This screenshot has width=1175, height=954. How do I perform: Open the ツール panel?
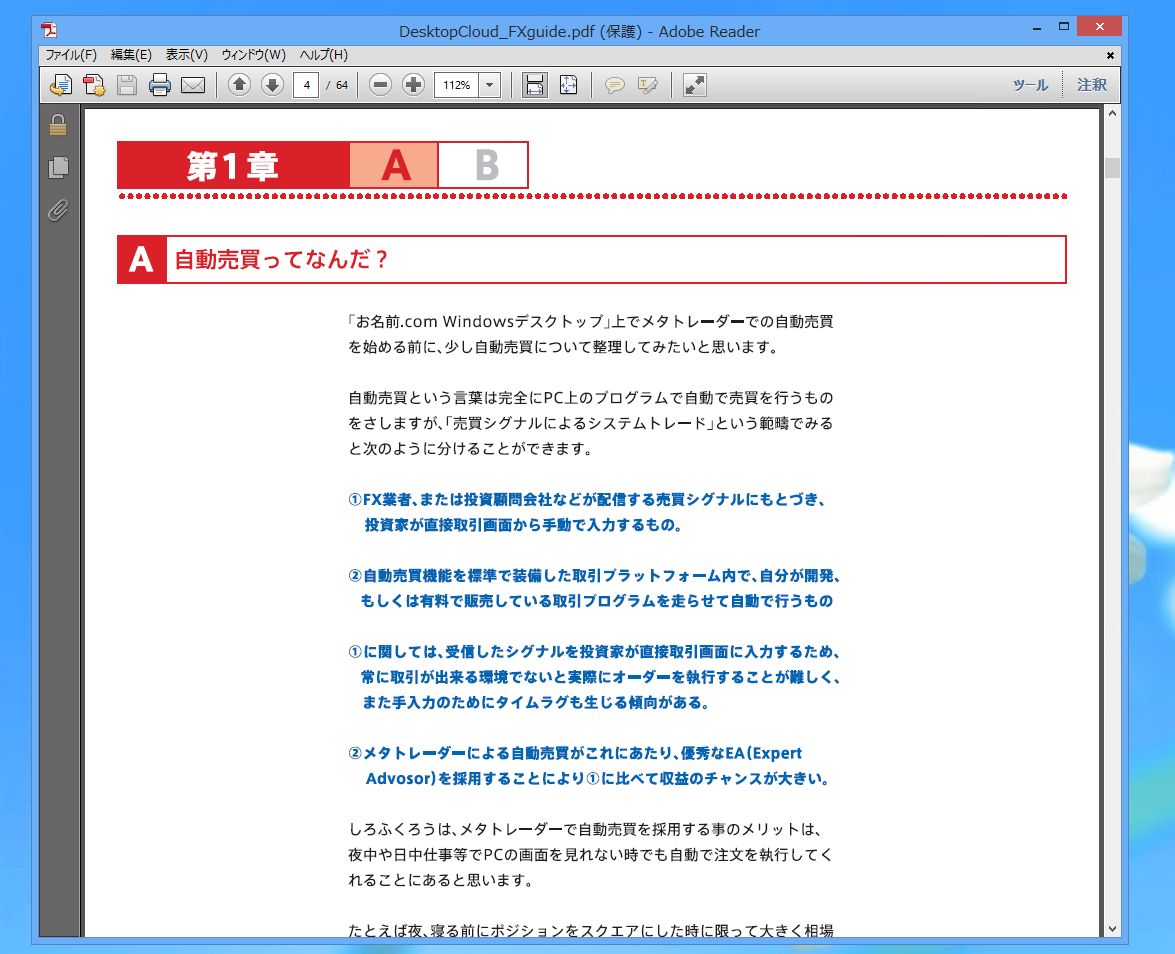[x=1030, y=85]
